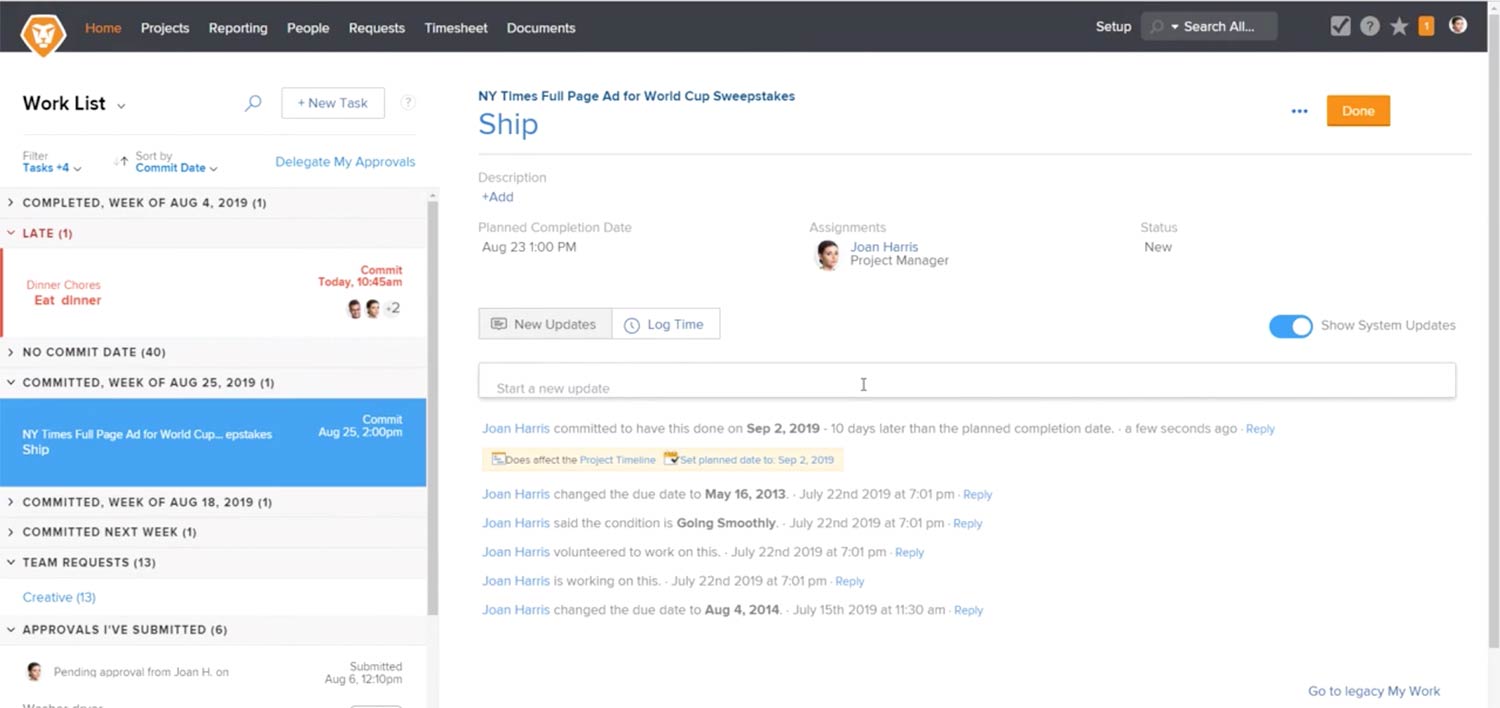Click the sort direction arrows icon
Viewport: 1500px width, 708px height.
pos(122,161)
